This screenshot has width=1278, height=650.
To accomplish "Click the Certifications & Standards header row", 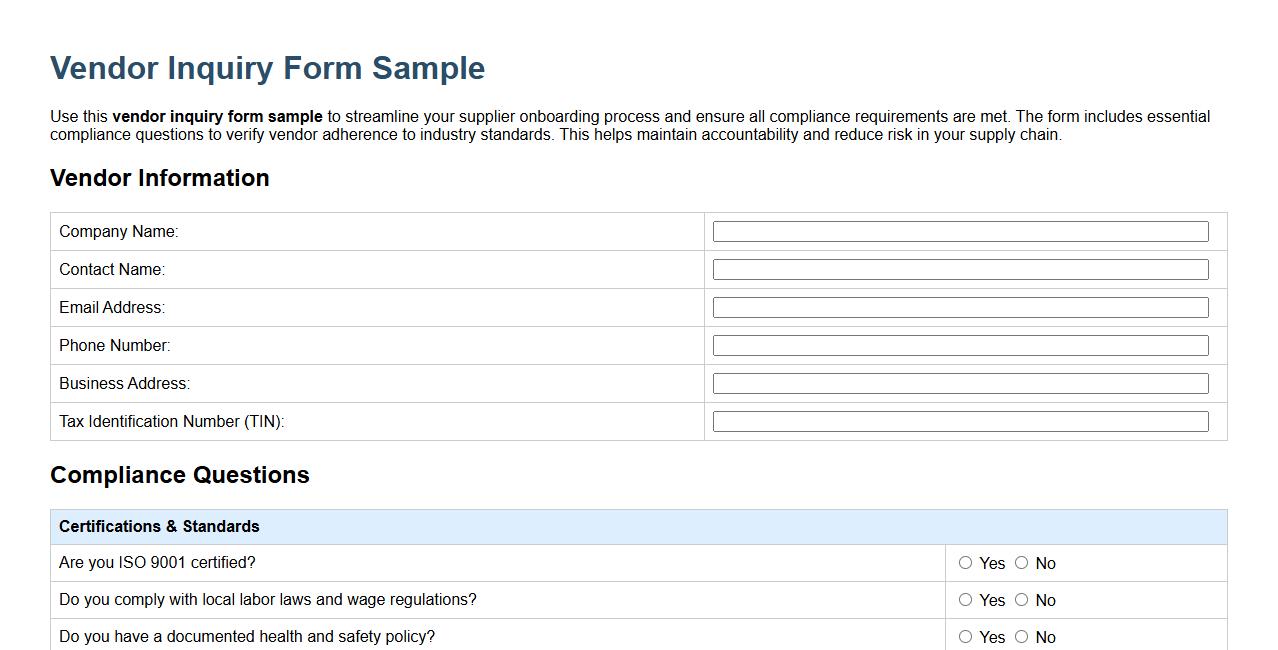I will (162, 526).
